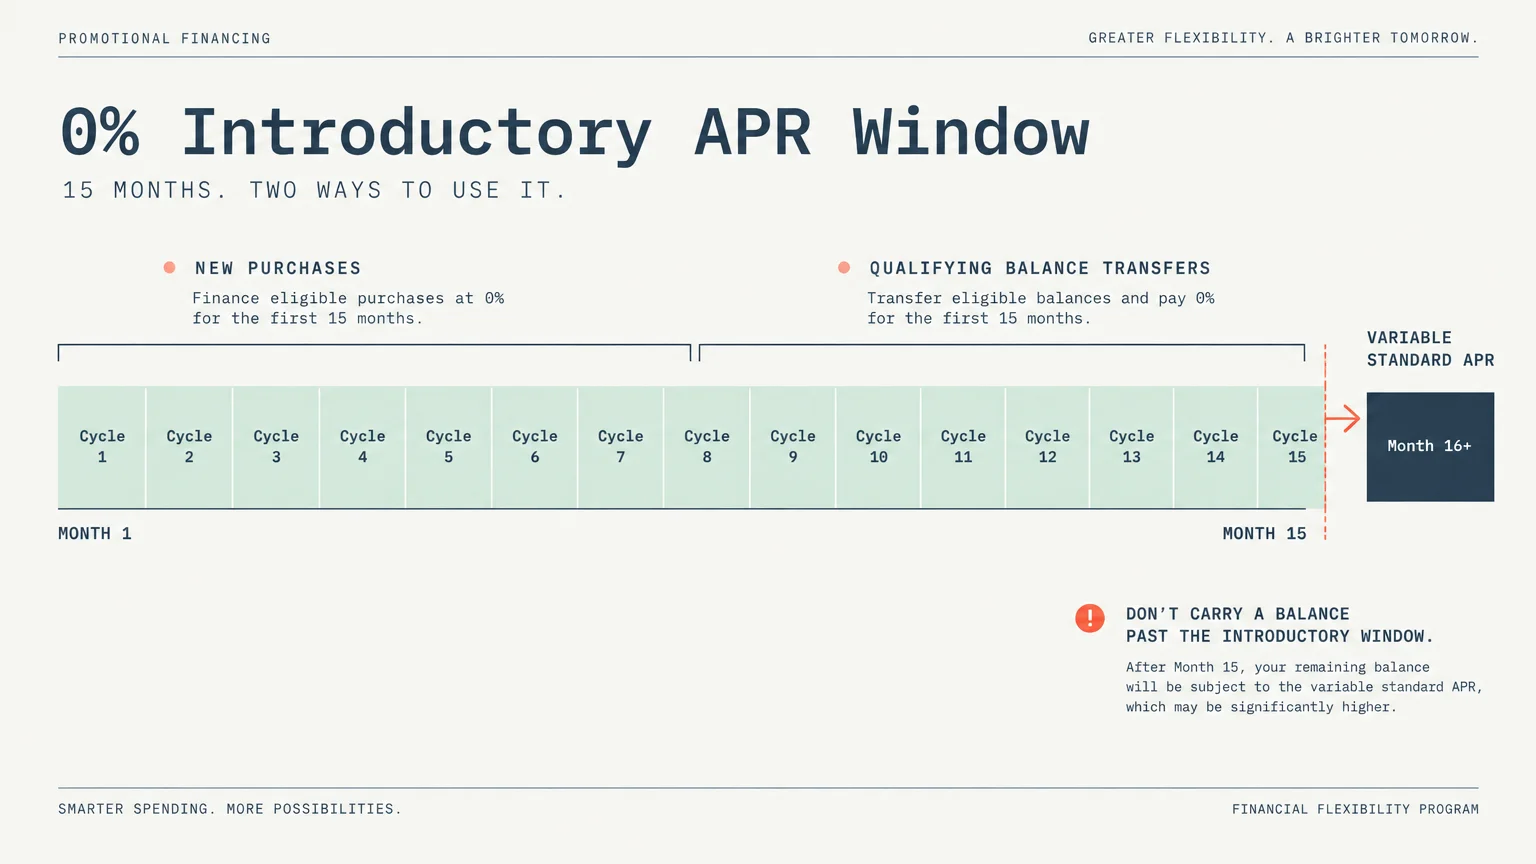
Task: Pick the Cycle 4 timeline cell
Action: pyautogui.click(x=362, y=447)
